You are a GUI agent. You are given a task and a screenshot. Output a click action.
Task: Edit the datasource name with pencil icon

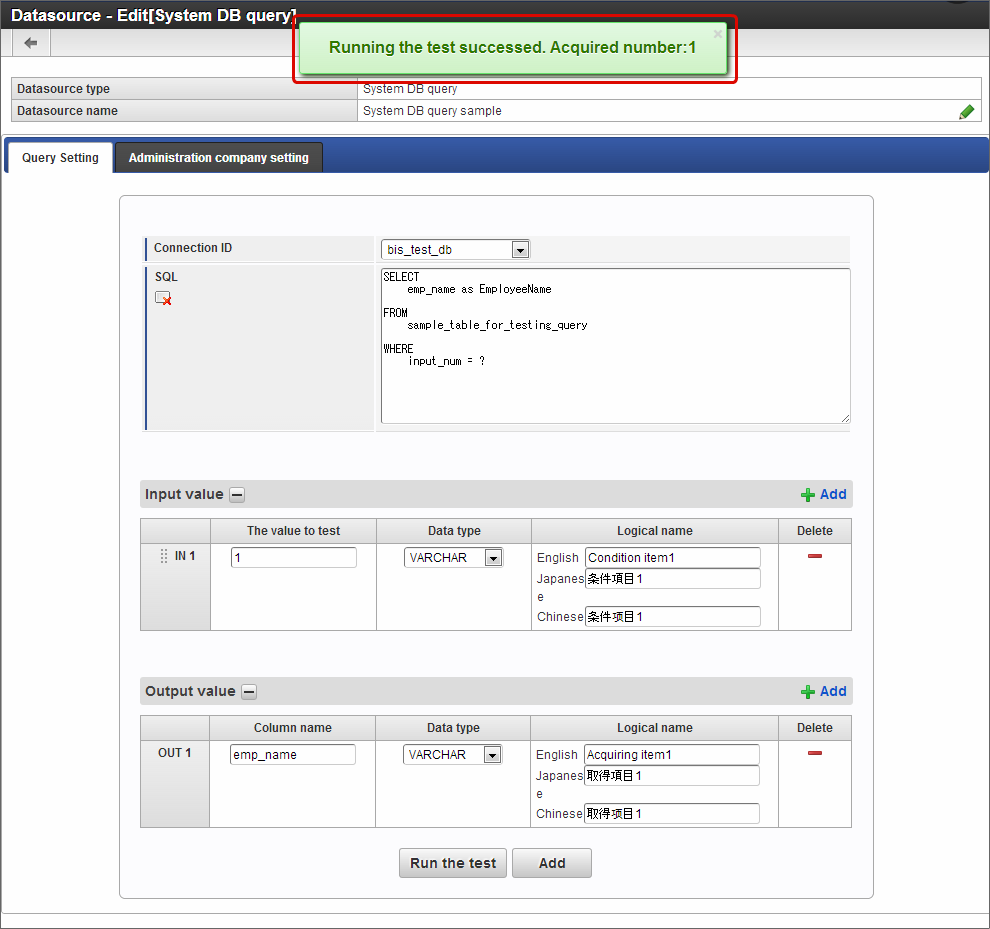(x=966, y=112)
